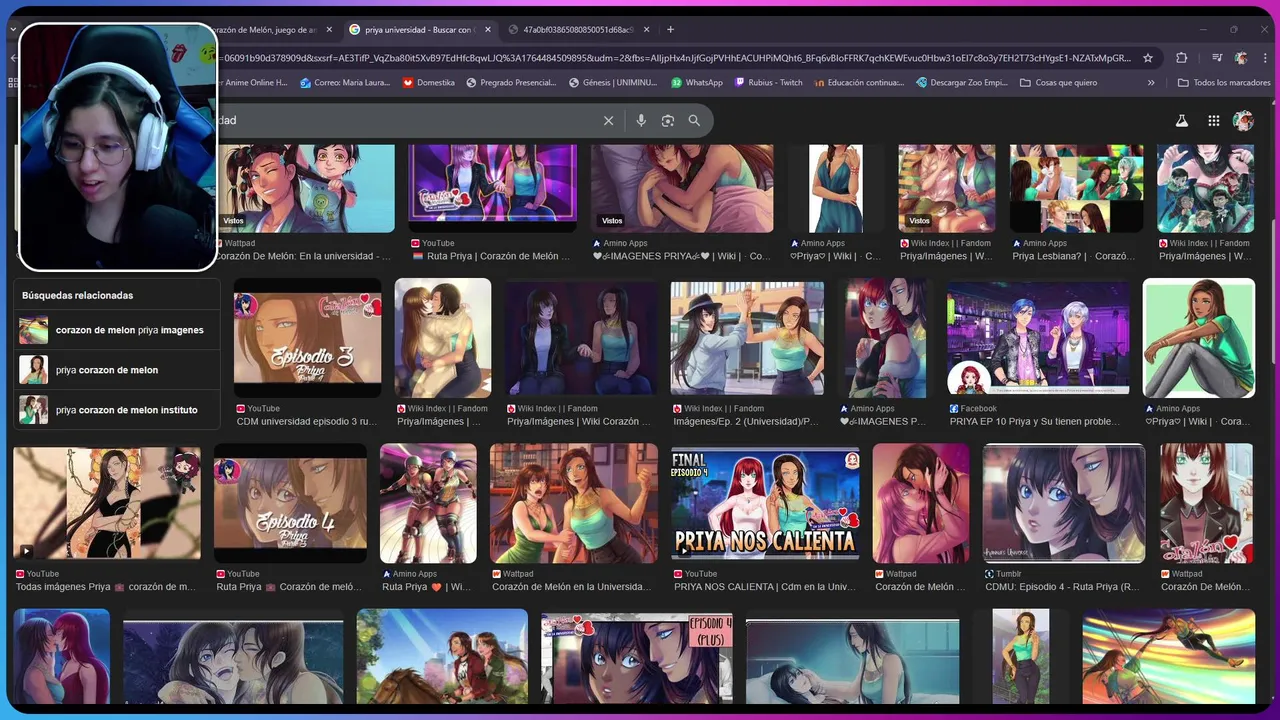This screenshot has height=720, width=1280.
Task: Open the 'Episodio 4 Priya' YouTube thumbnail
Action: [290, 503]
